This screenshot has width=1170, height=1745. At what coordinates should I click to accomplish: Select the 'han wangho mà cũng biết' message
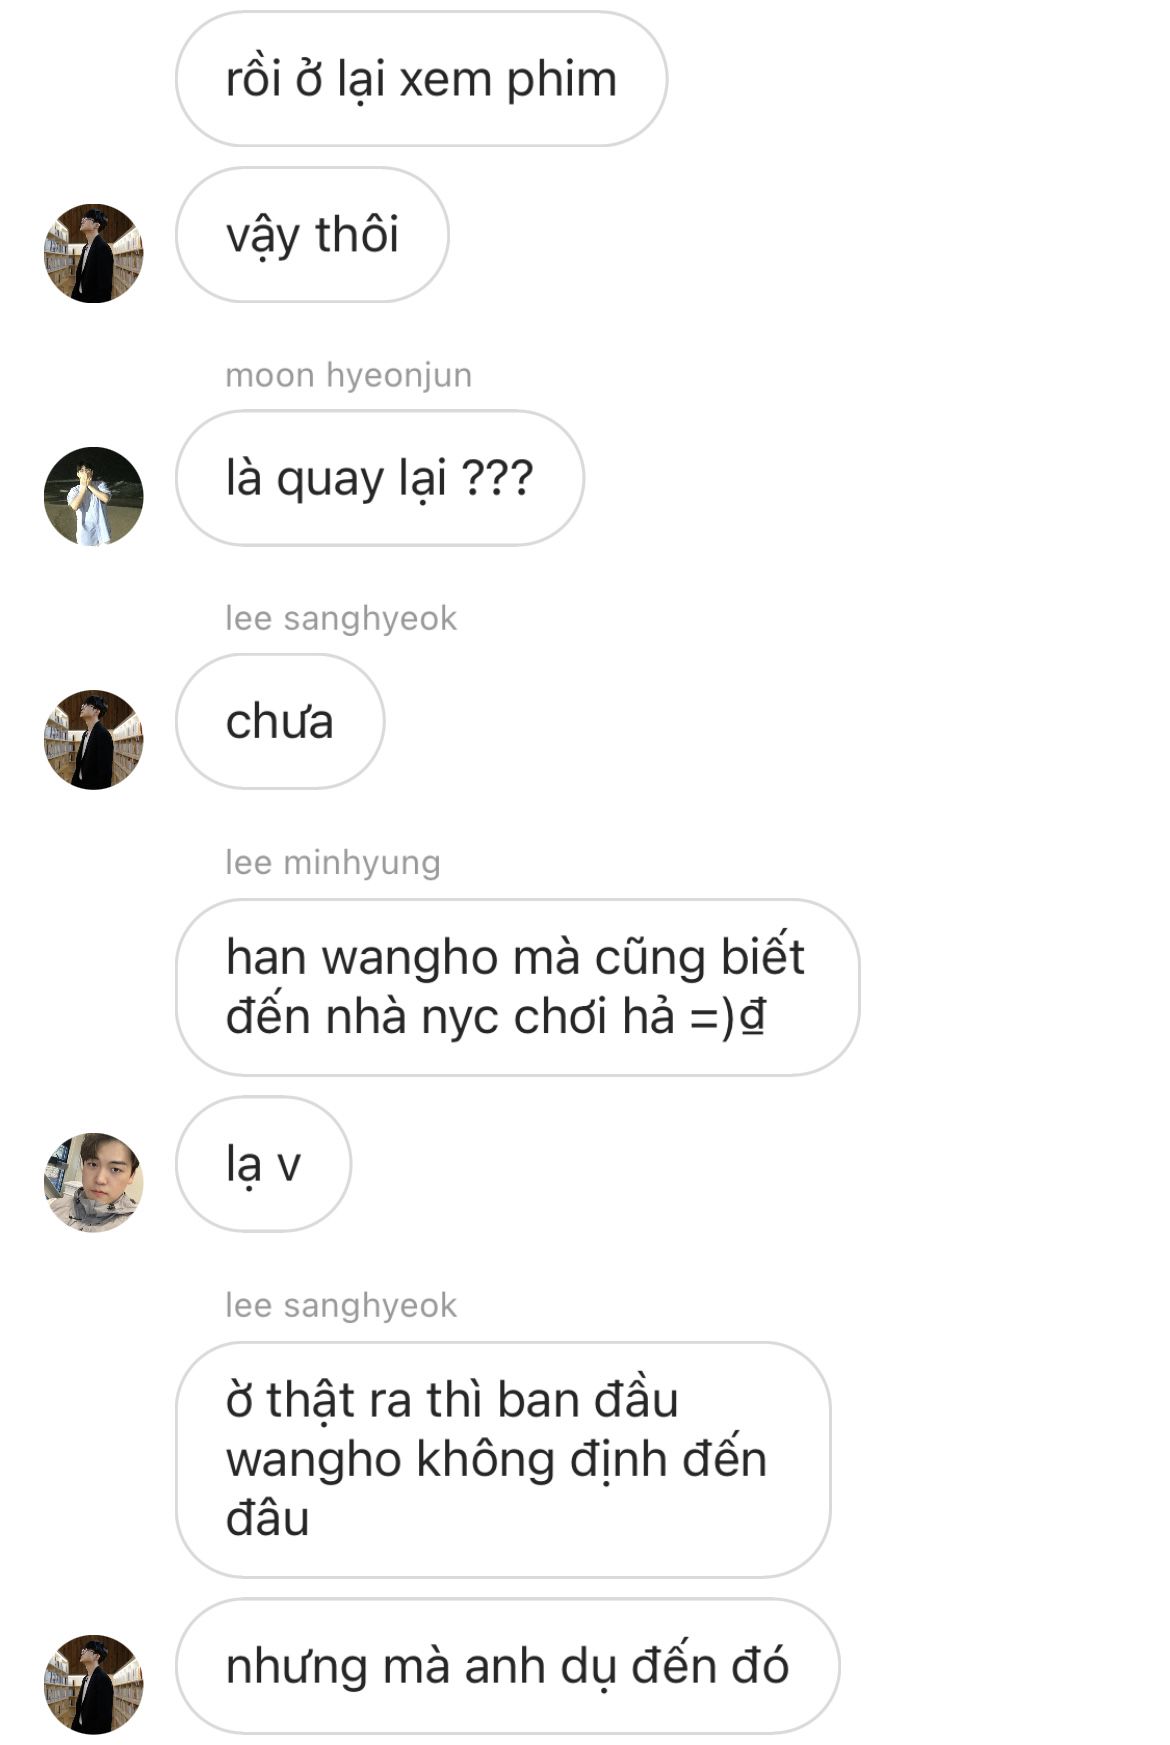[517, 987]
